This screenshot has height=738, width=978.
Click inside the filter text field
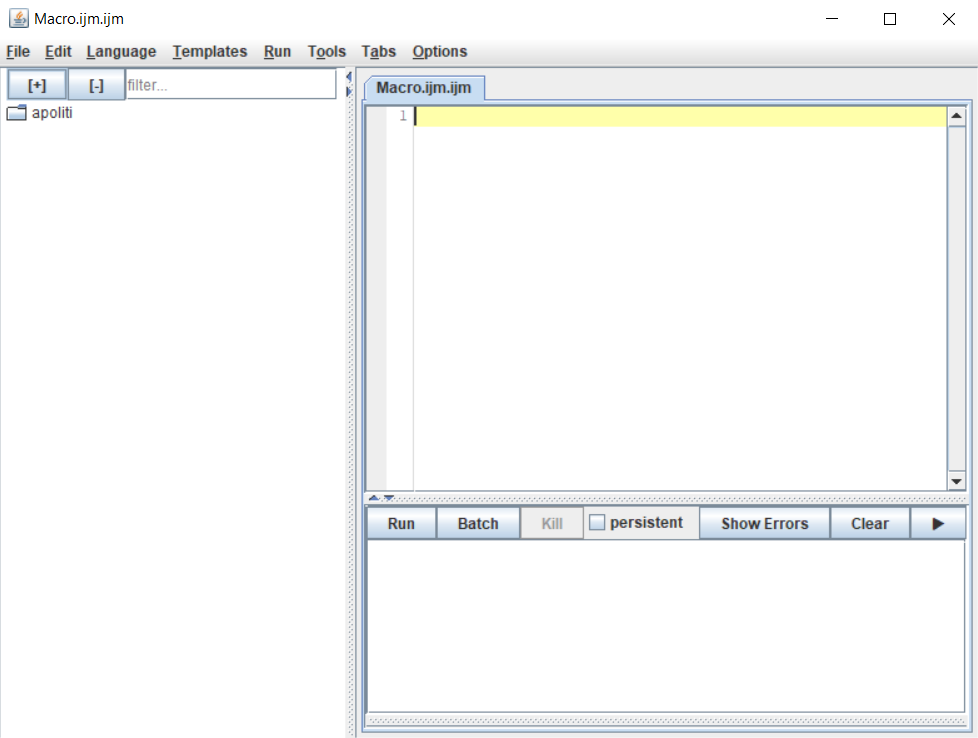[x=230, y=84]
